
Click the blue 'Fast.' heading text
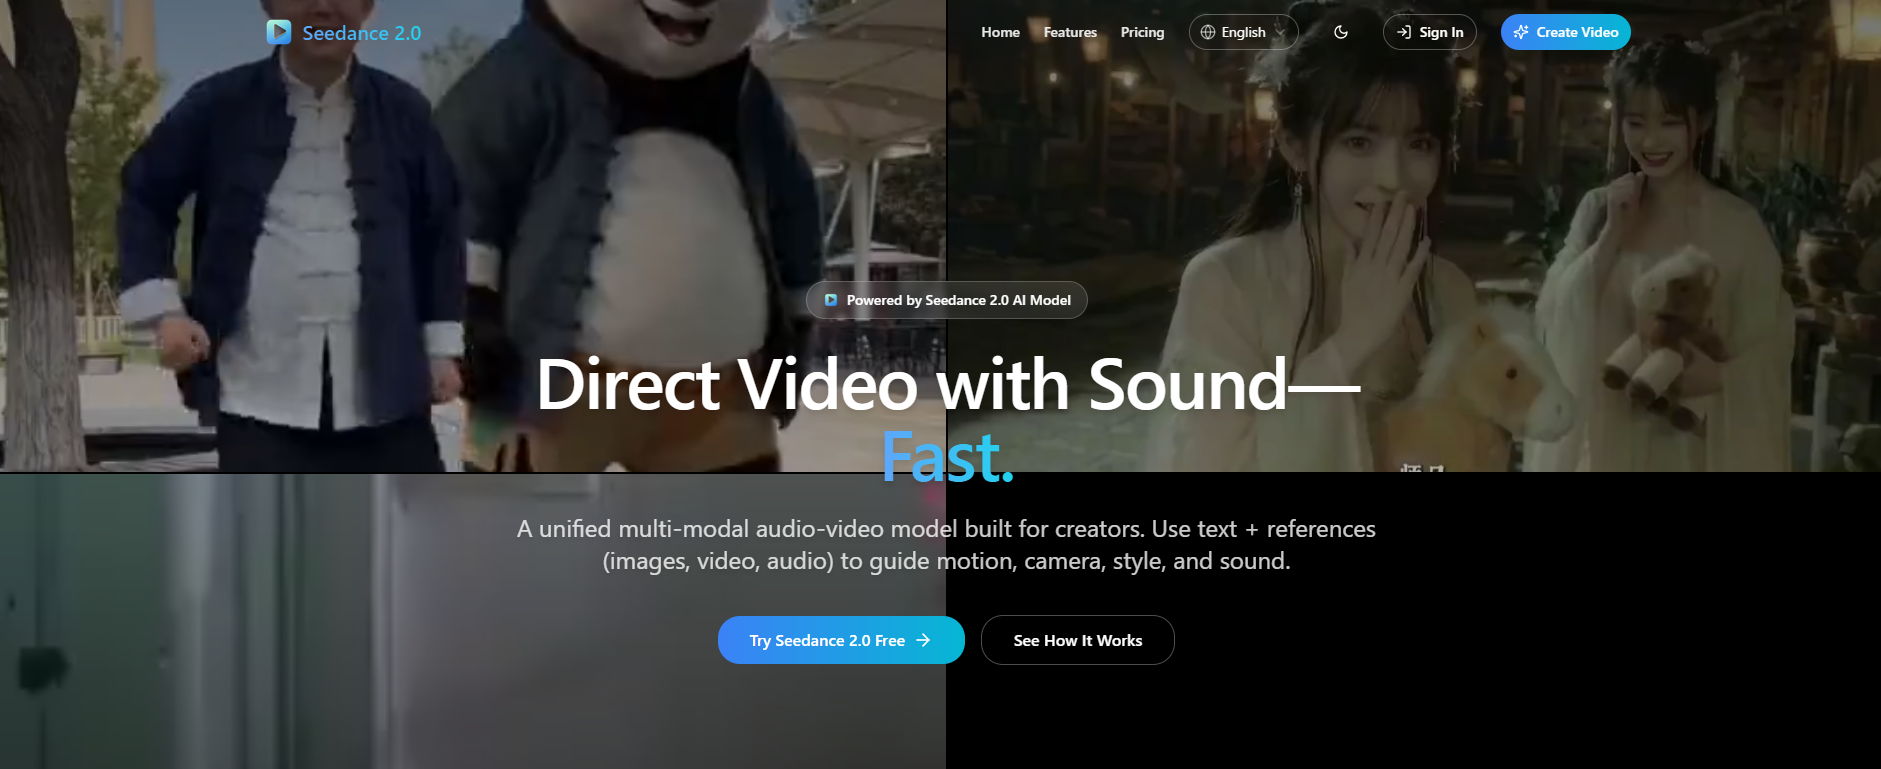pos(948,457)
